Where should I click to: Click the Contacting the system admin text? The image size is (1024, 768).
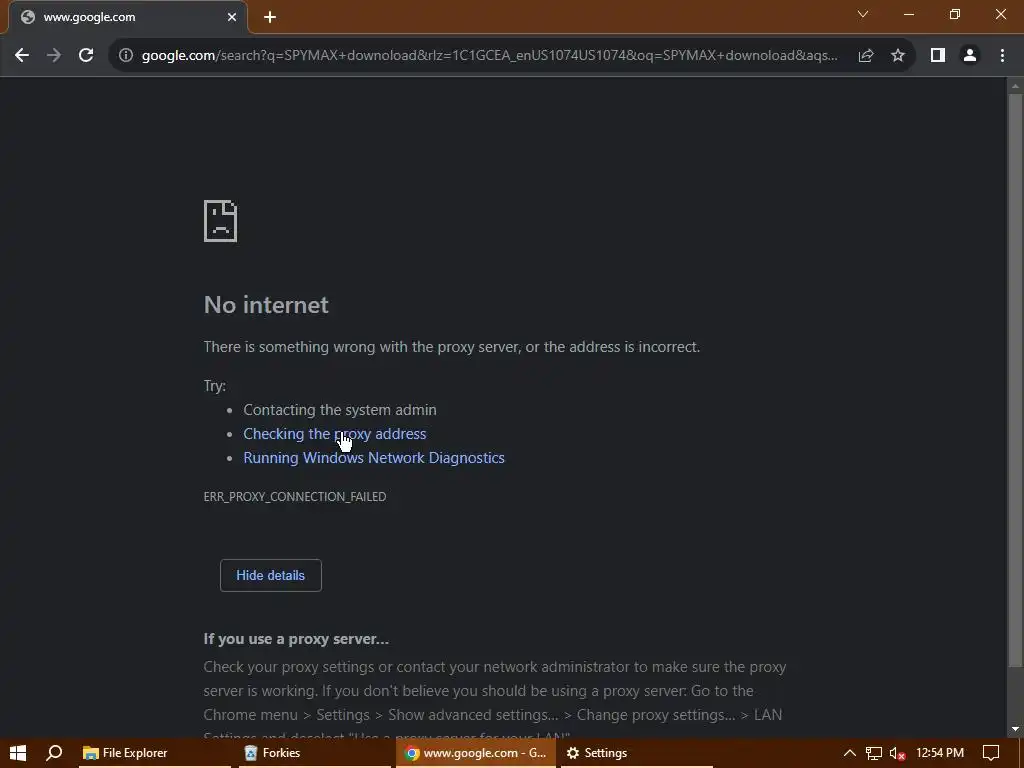tap(340, 410)
